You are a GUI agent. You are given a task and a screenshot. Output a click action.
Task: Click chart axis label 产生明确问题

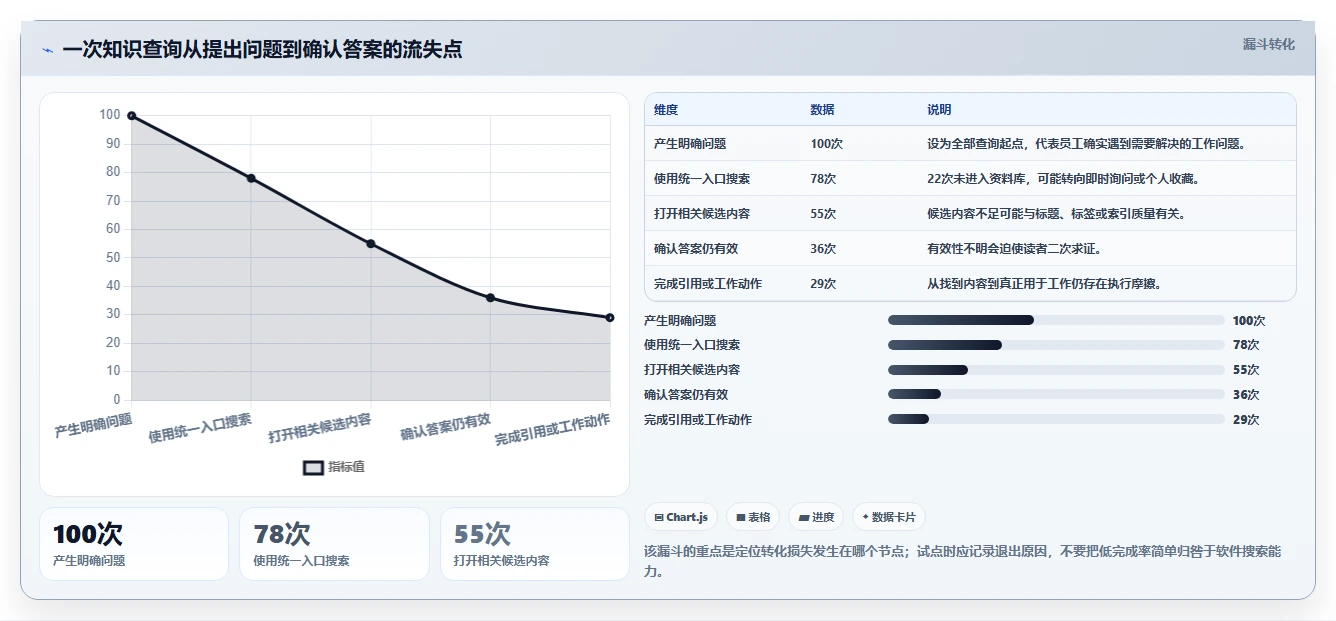(x=93, y=426)
